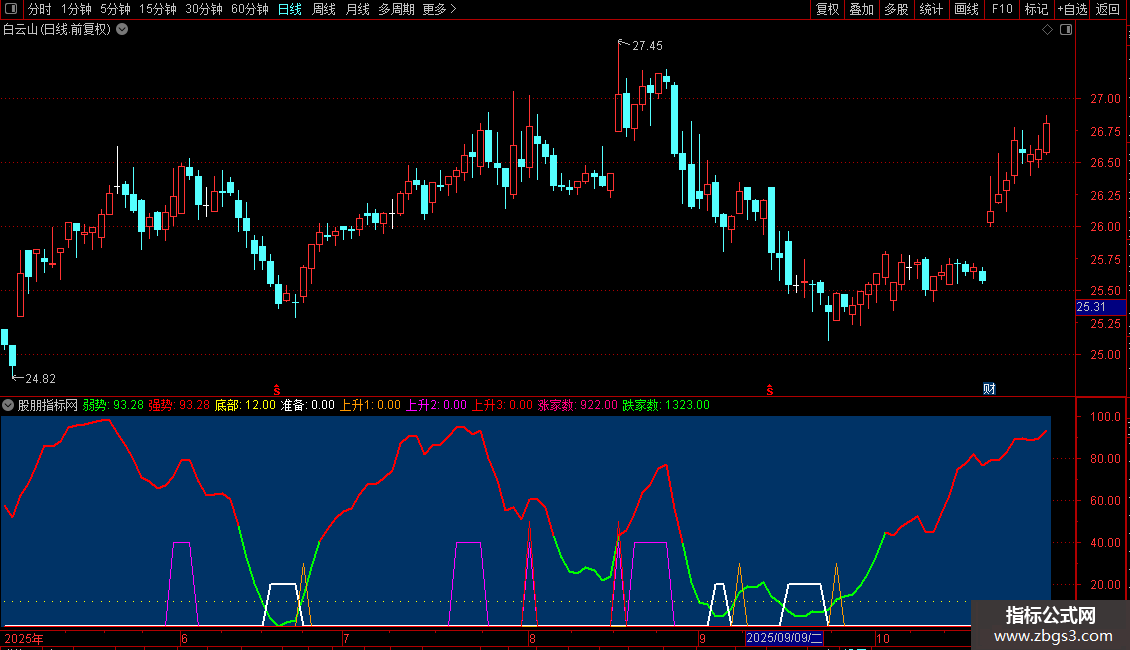Click the 27.45 high price label

click(x=647, y=45)
